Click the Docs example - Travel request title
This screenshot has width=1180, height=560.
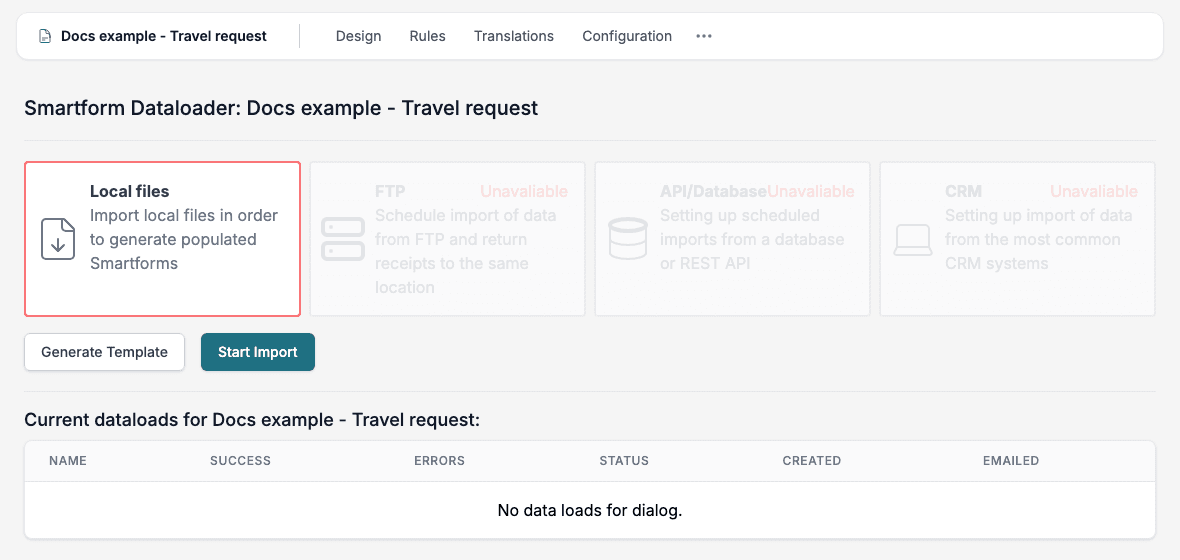pos(163,36)
